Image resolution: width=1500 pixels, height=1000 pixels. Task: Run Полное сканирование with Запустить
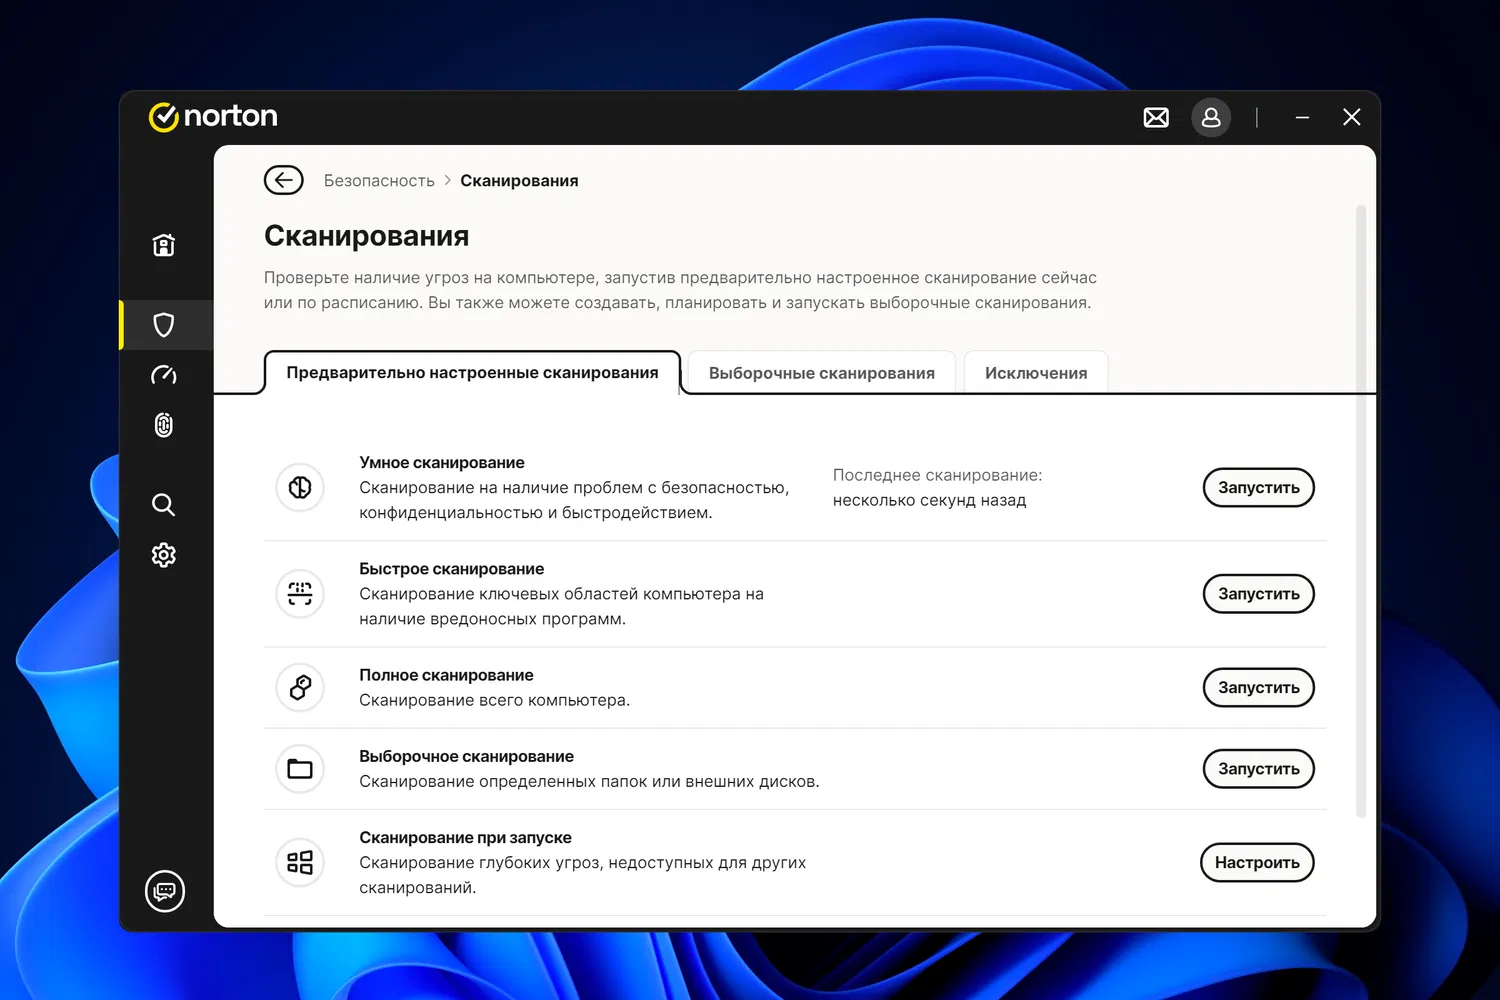[1258, 688]
